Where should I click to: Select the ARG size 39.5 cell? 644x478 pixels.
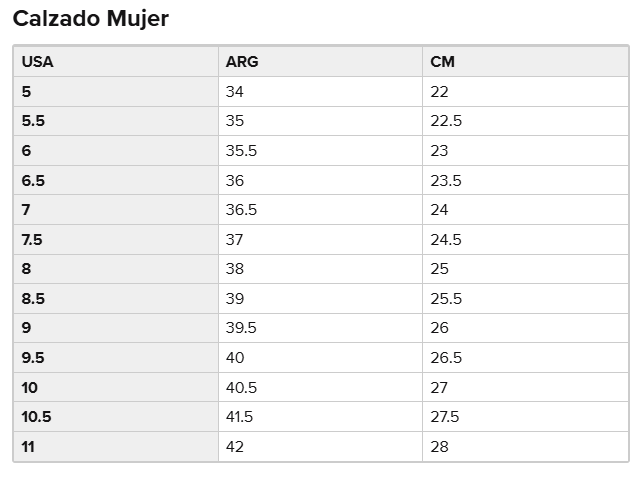point(241,328)
